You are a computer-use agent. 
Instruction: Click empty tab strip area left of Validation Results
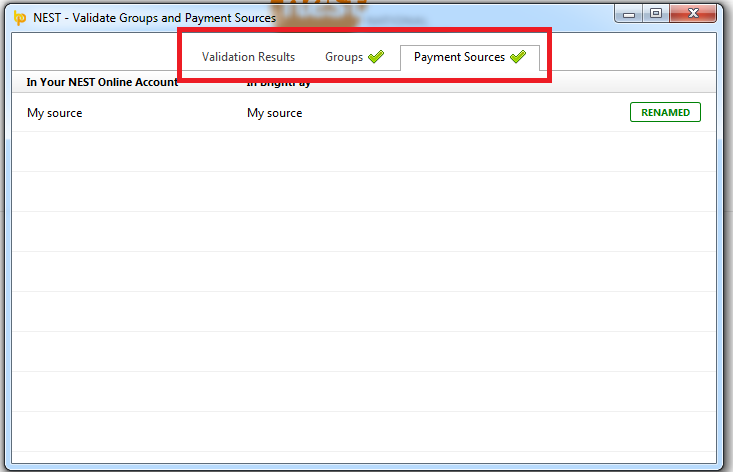coord(100,55)
